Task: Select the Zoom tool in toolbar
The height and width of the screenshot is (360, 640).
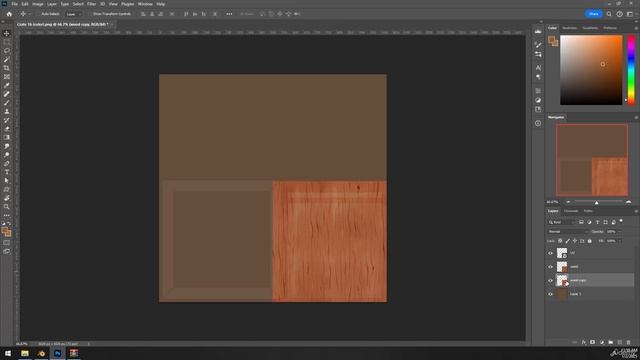Action: pyautogui.click(x=7, y=207)
